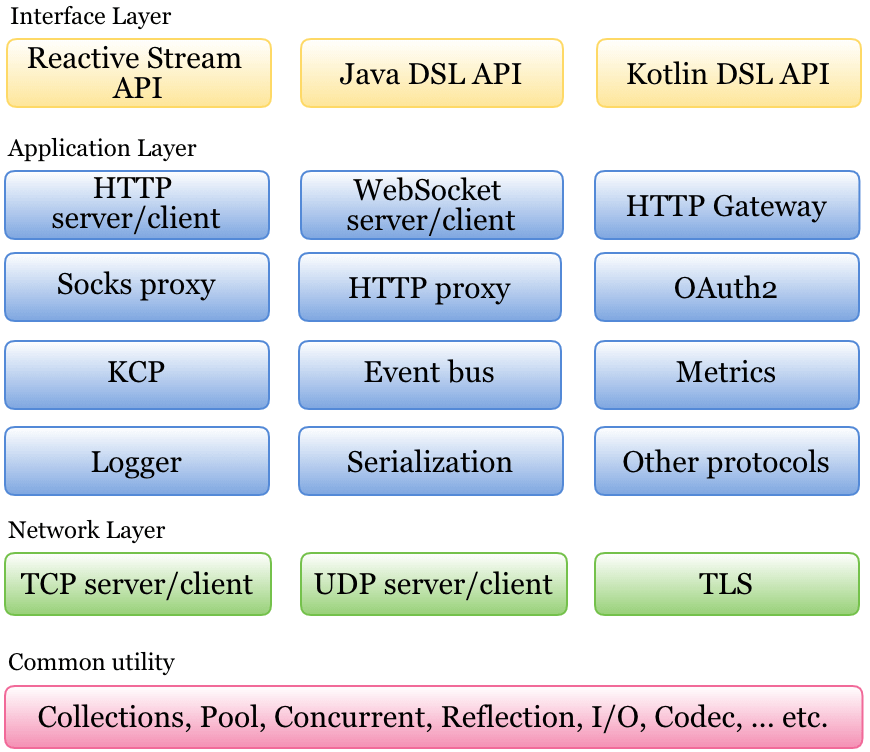The width and height of the screenshot is (870, 752).
Task: Open the Metrics block
Action: pos(727,374)
